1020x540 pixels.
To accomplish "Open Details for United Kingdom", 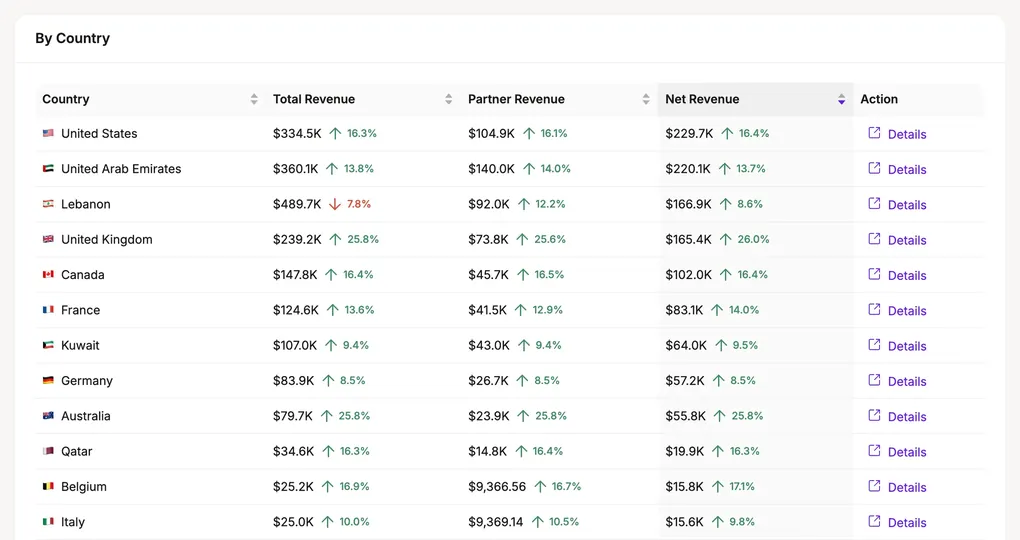I will [907, 240].
